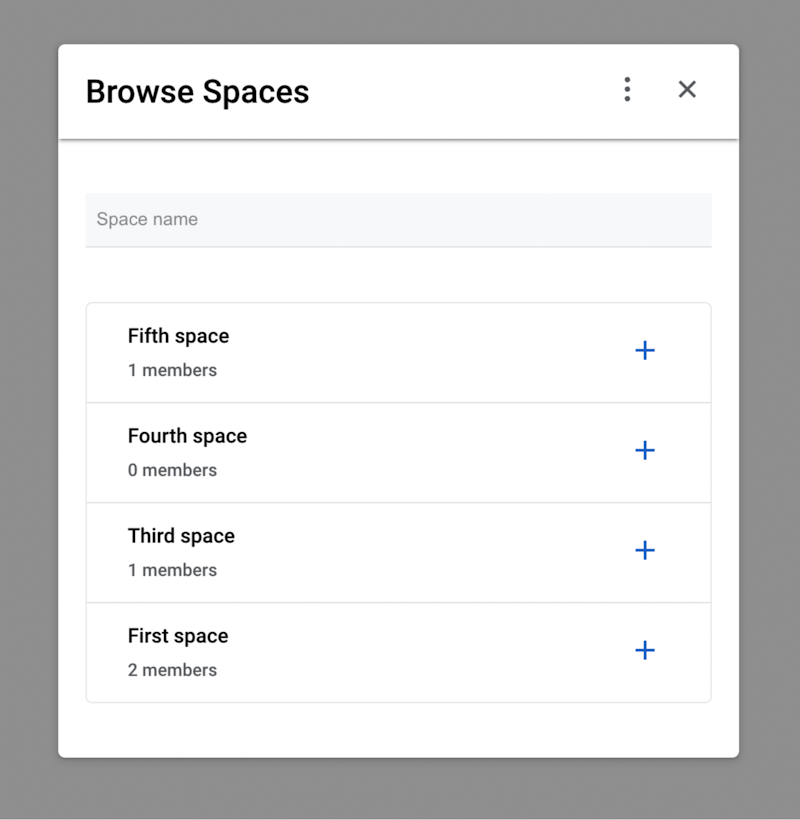Select the join icon for the 0 members space
800x820 pixels.
(x=645, y=451)
